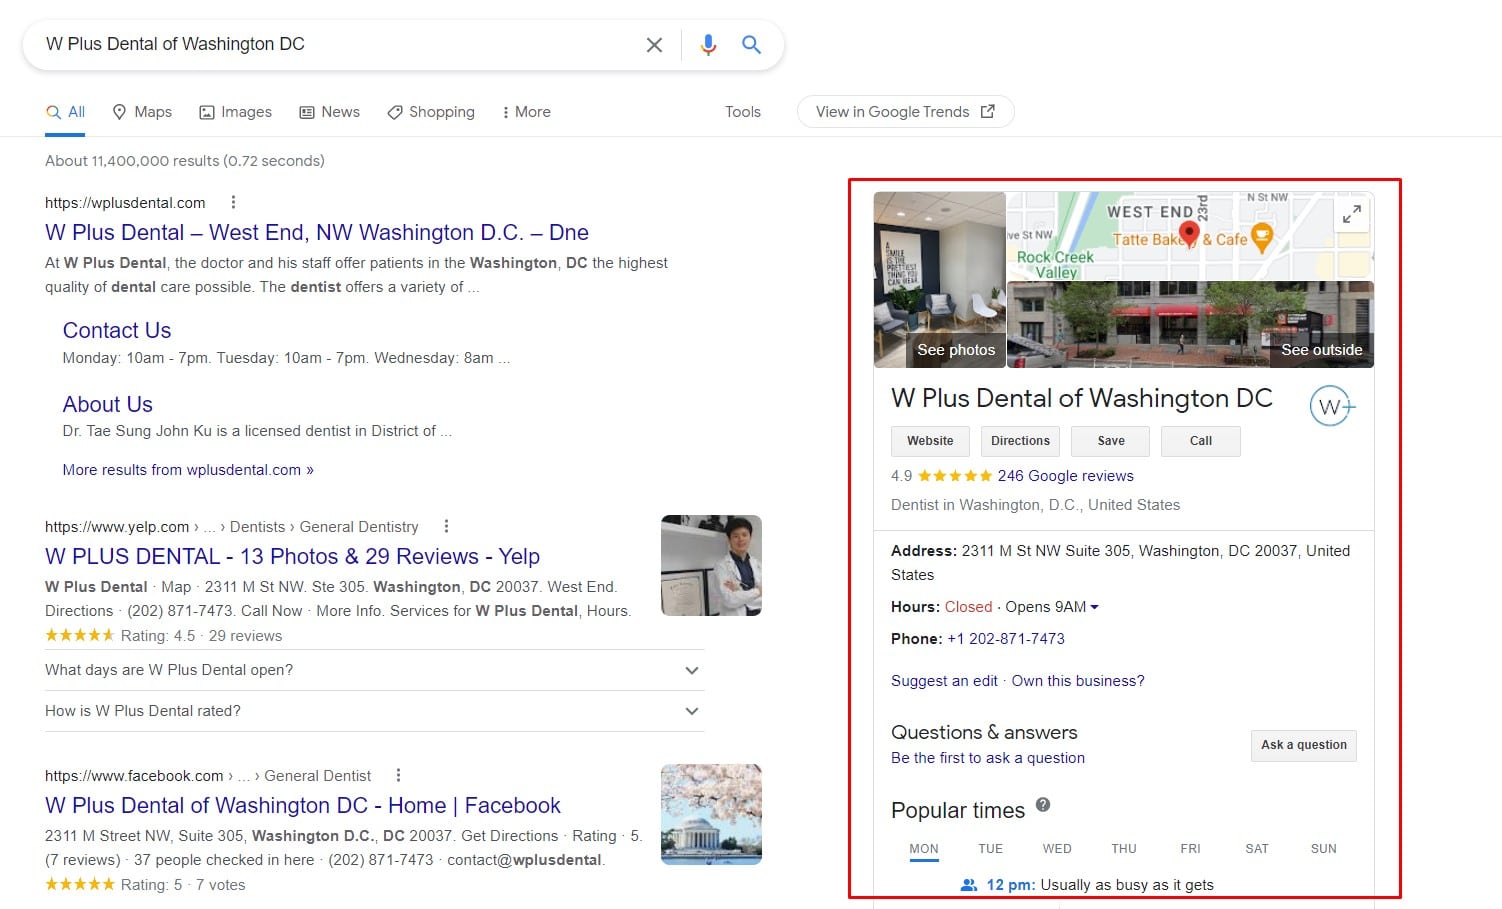Open the Images tab
The height and width of the screenshot is (909, 1502).
[236, 112]
